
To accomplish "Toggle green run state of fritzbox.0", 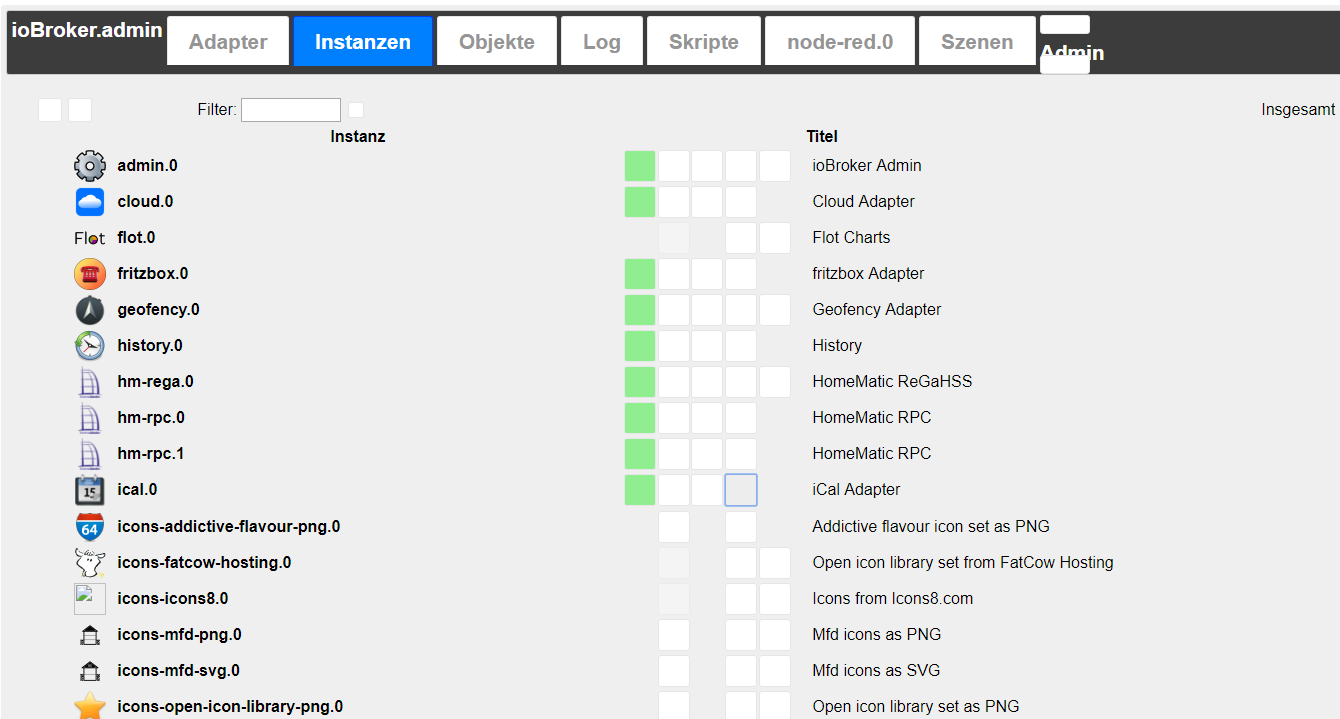I will point(640,274).
